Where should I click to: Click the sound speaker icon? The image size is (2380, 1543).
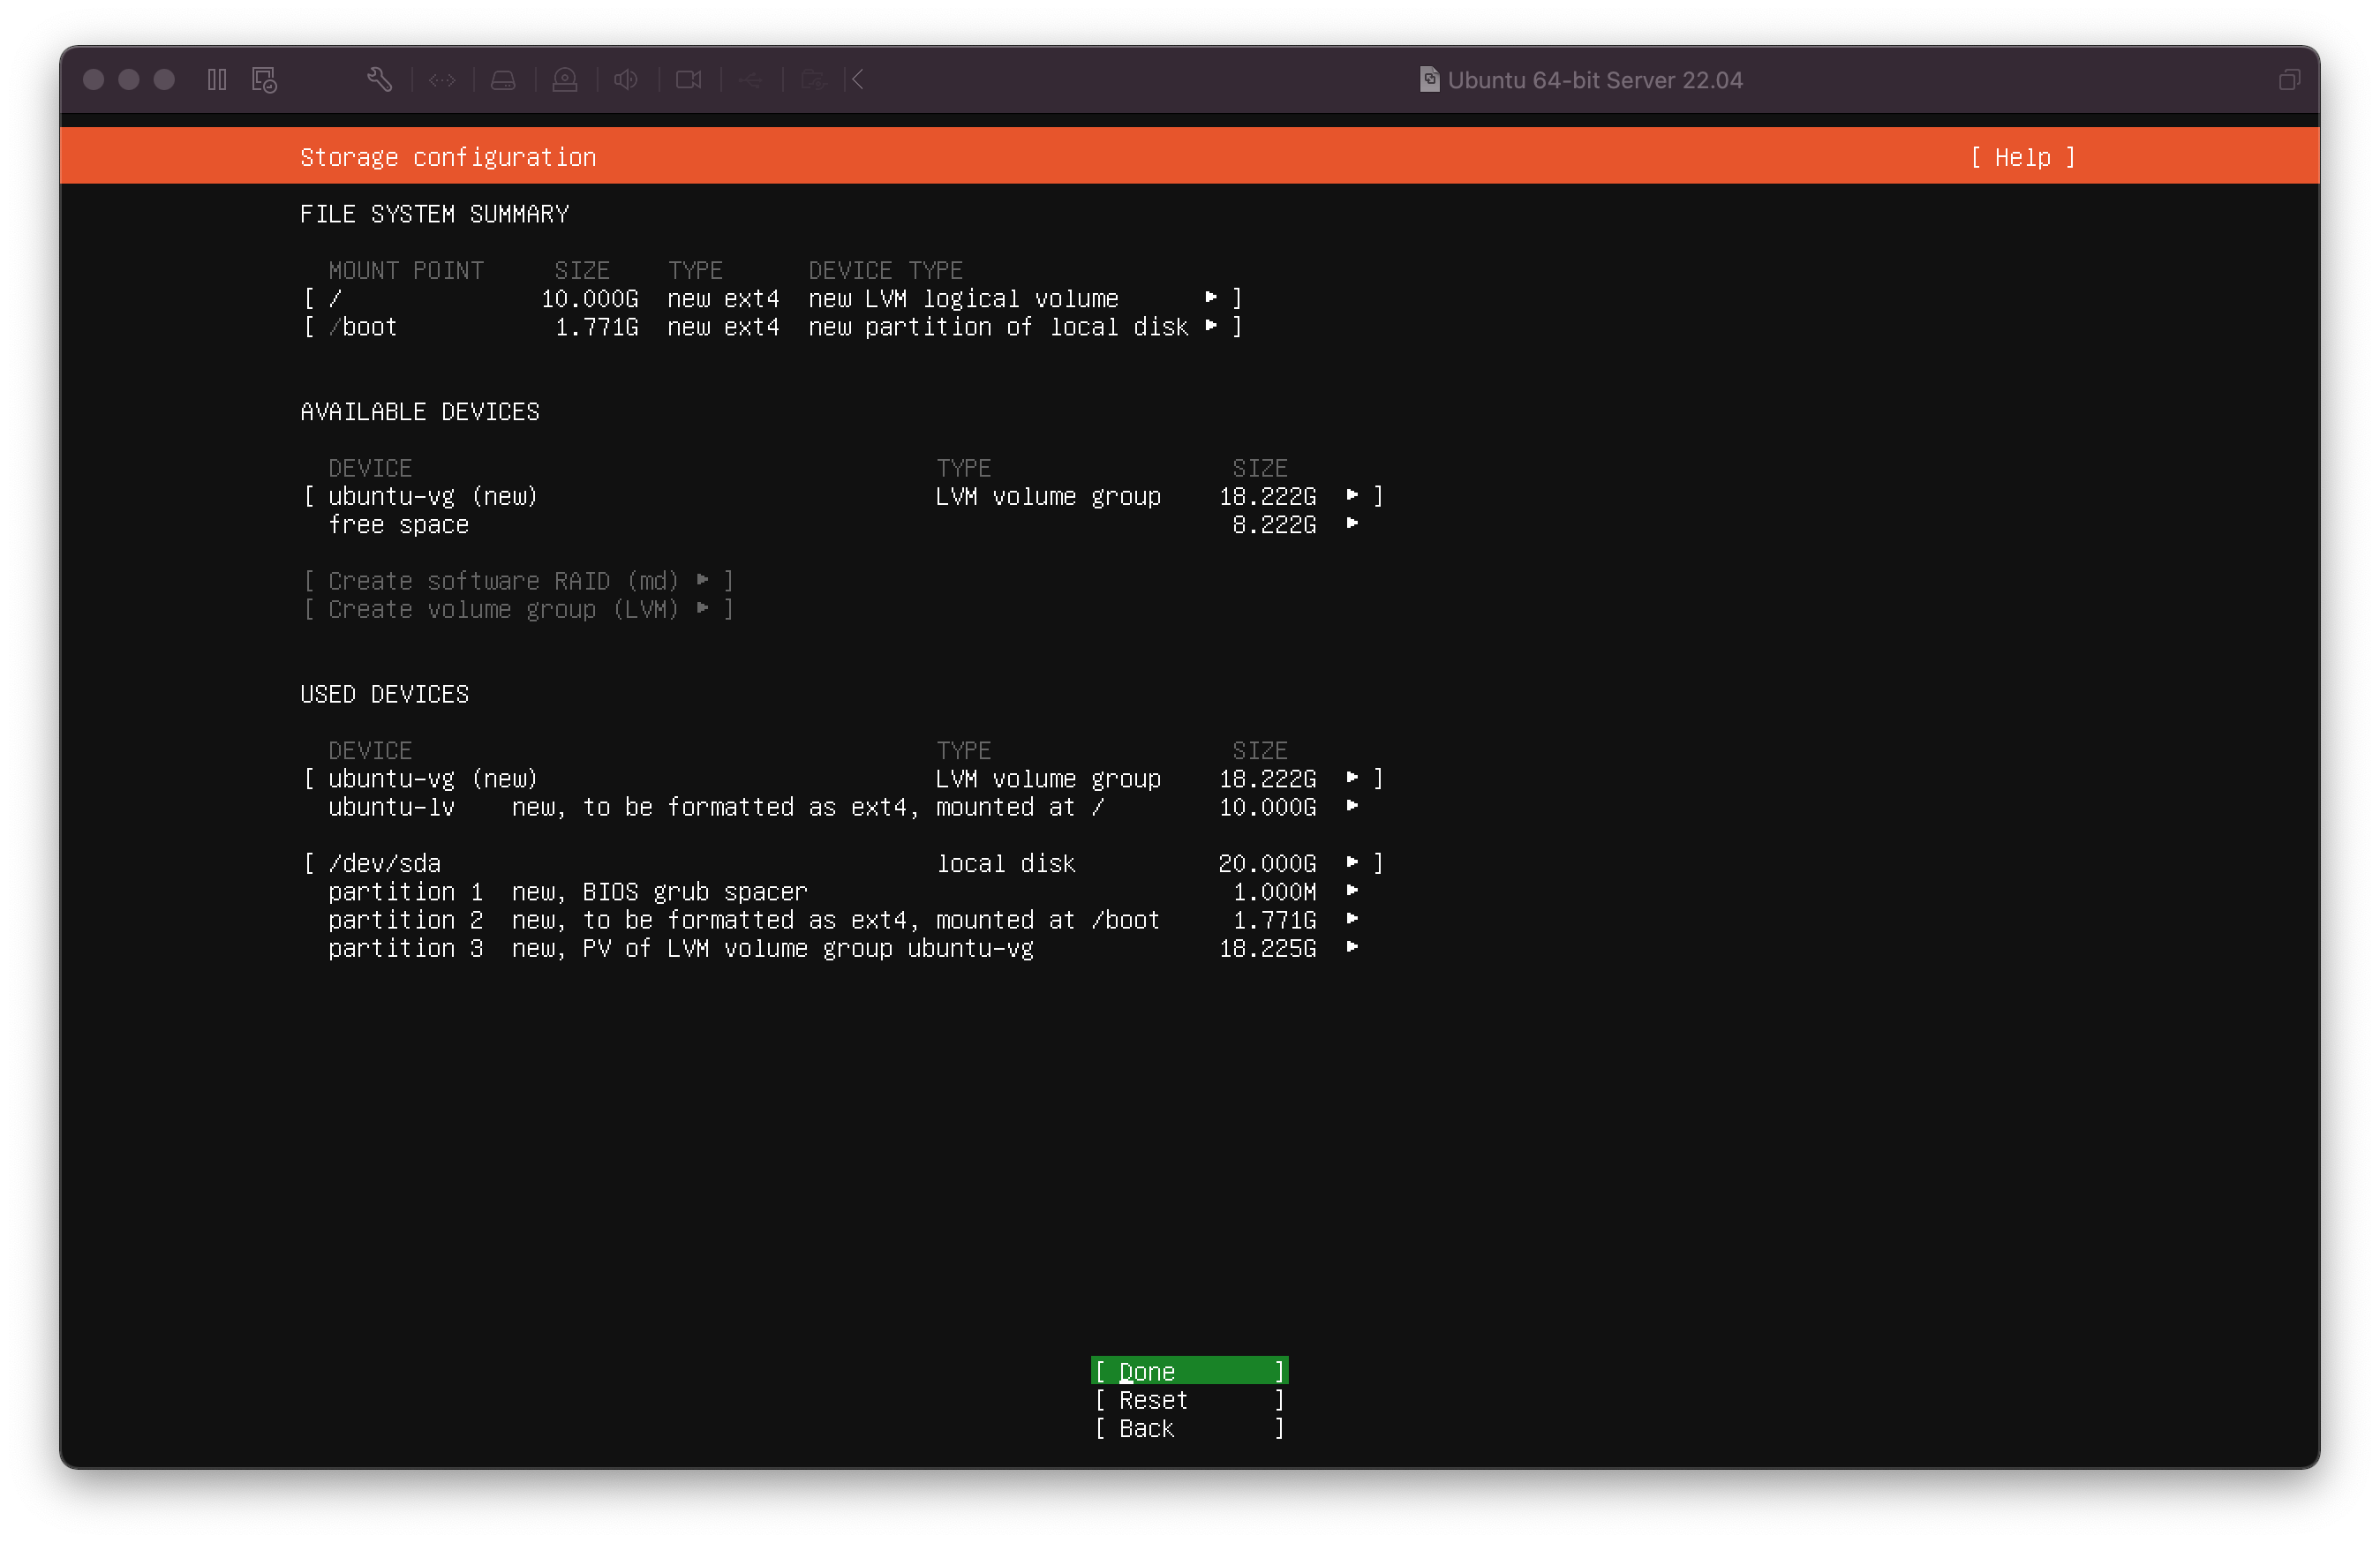point(626,80)
